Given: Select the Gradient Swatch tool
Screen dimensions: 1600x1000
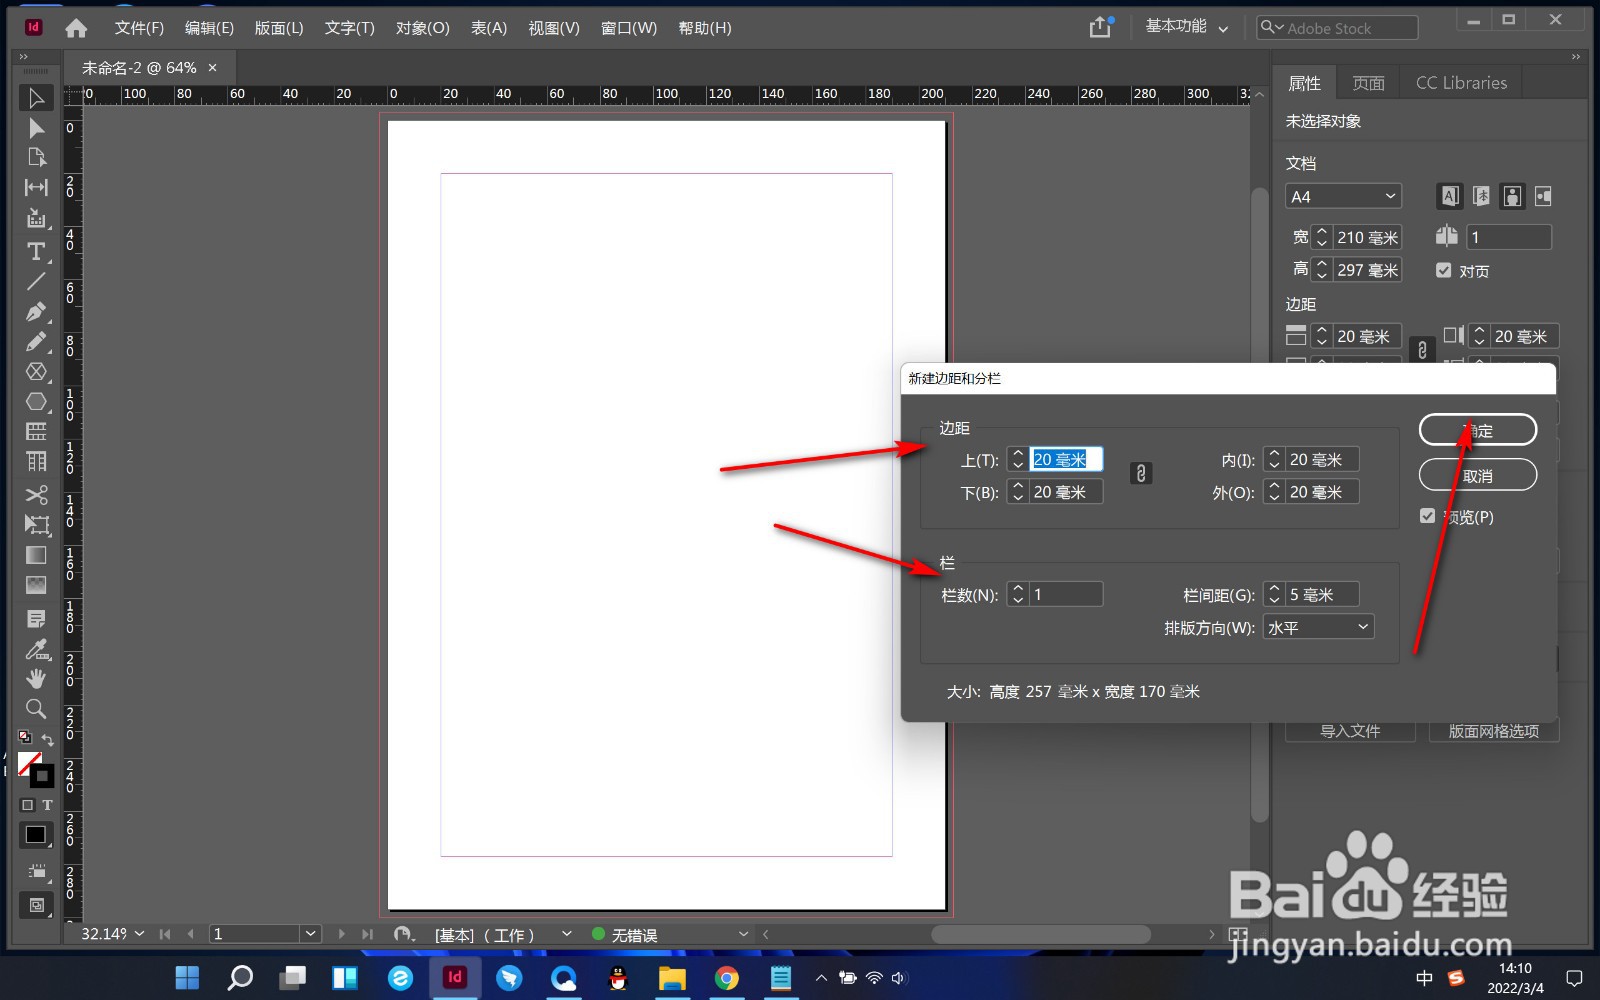Looking at the screenshot, I should pyautogui.click(x=36, y=555).
